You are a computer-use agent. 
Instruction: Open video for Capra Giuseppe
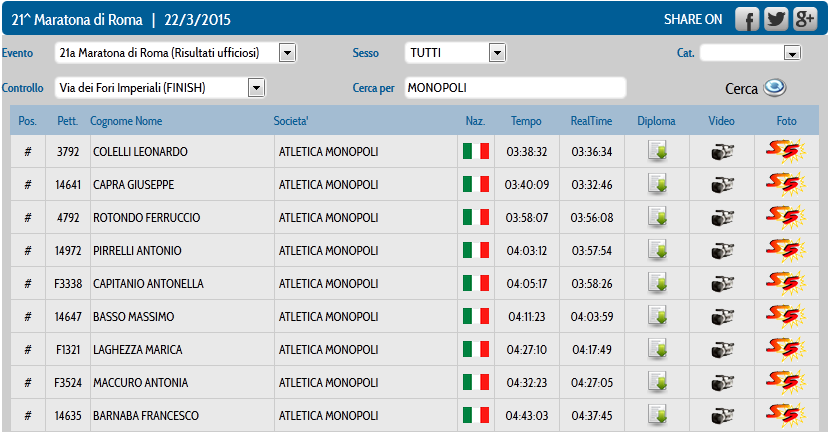[x=722, y=184]
